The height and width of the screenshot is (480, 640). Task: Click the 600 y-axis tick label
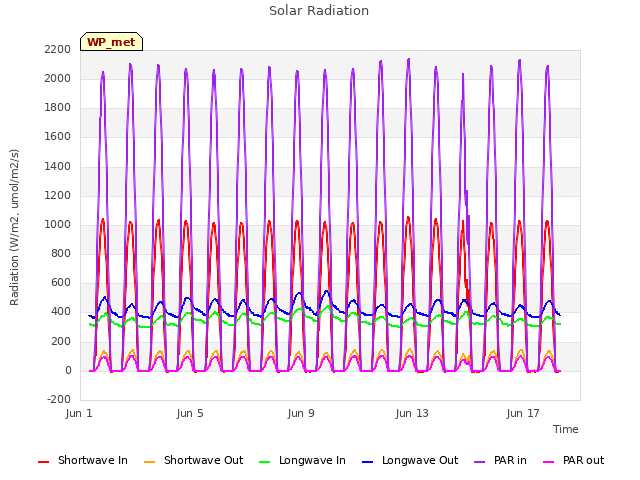(61, 282)
